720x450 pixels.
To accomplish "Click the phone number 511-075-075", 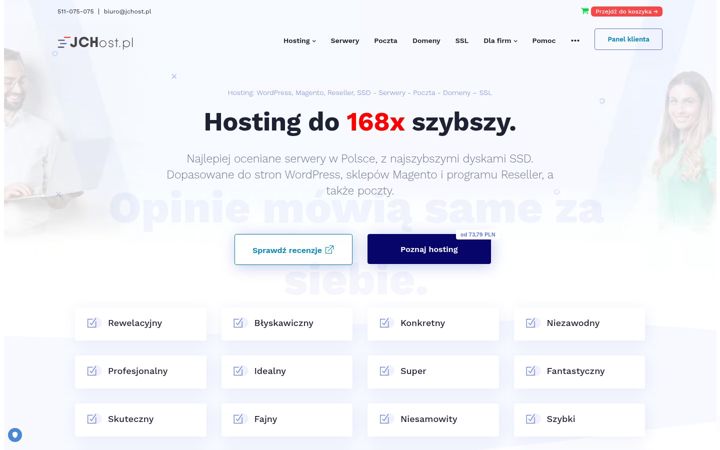I will point(75,11).
